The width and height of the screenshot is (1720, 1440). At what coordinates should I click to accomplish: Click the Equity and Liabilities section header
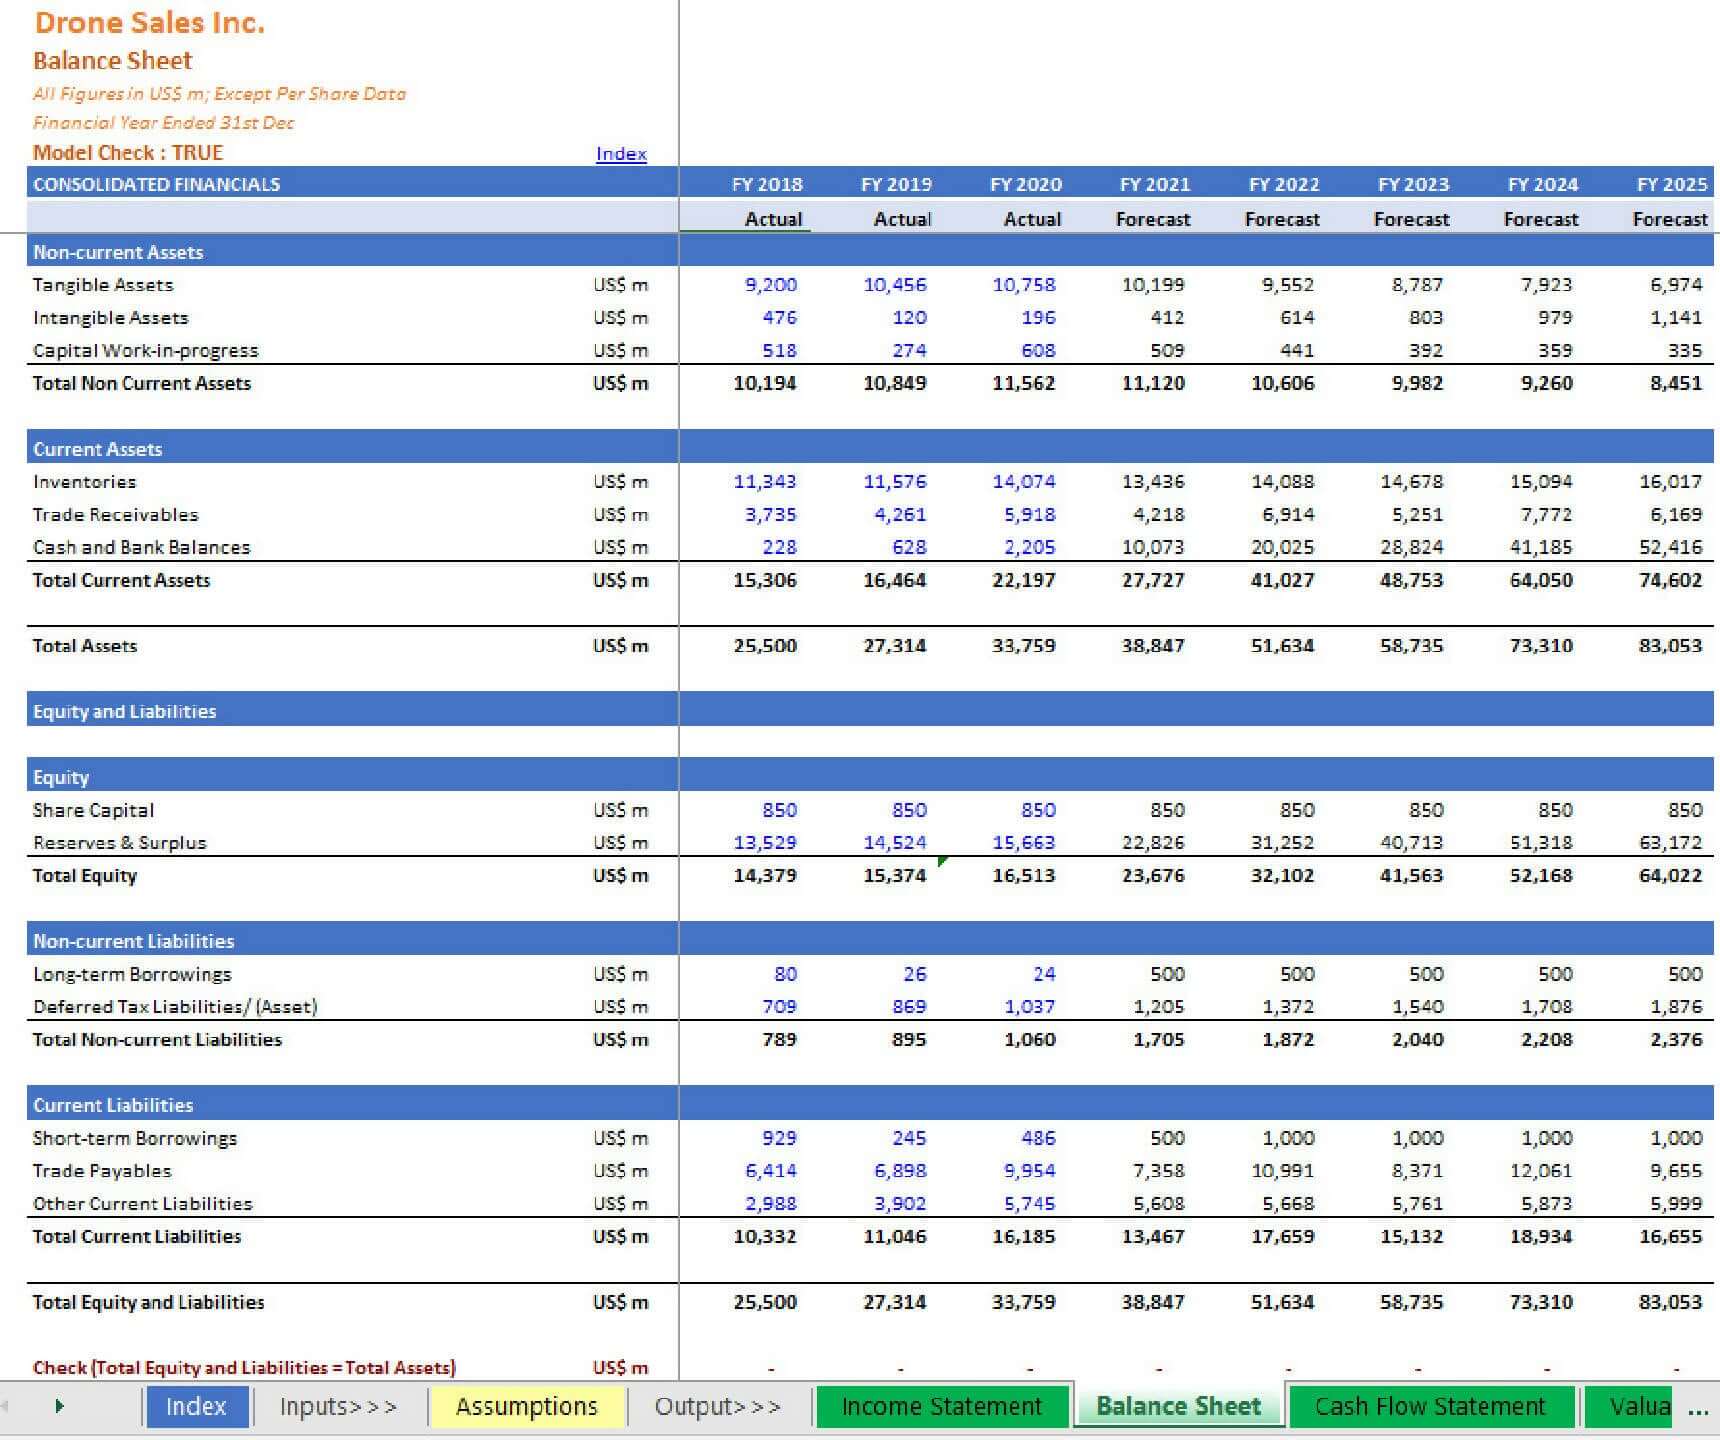tap(125, 712)
